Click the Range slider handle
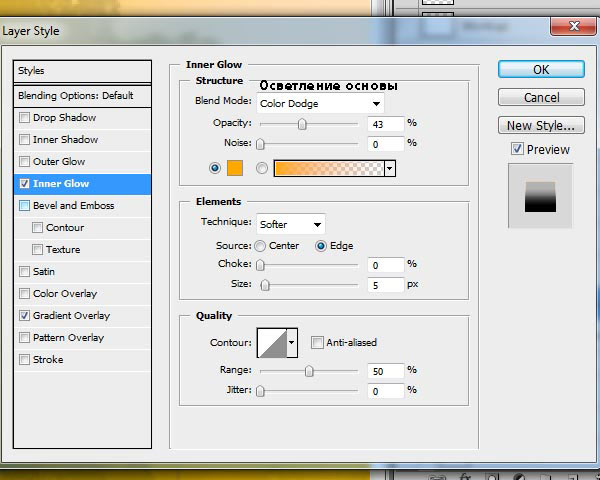This screenshot has height=480, width=600. [309, 371]
